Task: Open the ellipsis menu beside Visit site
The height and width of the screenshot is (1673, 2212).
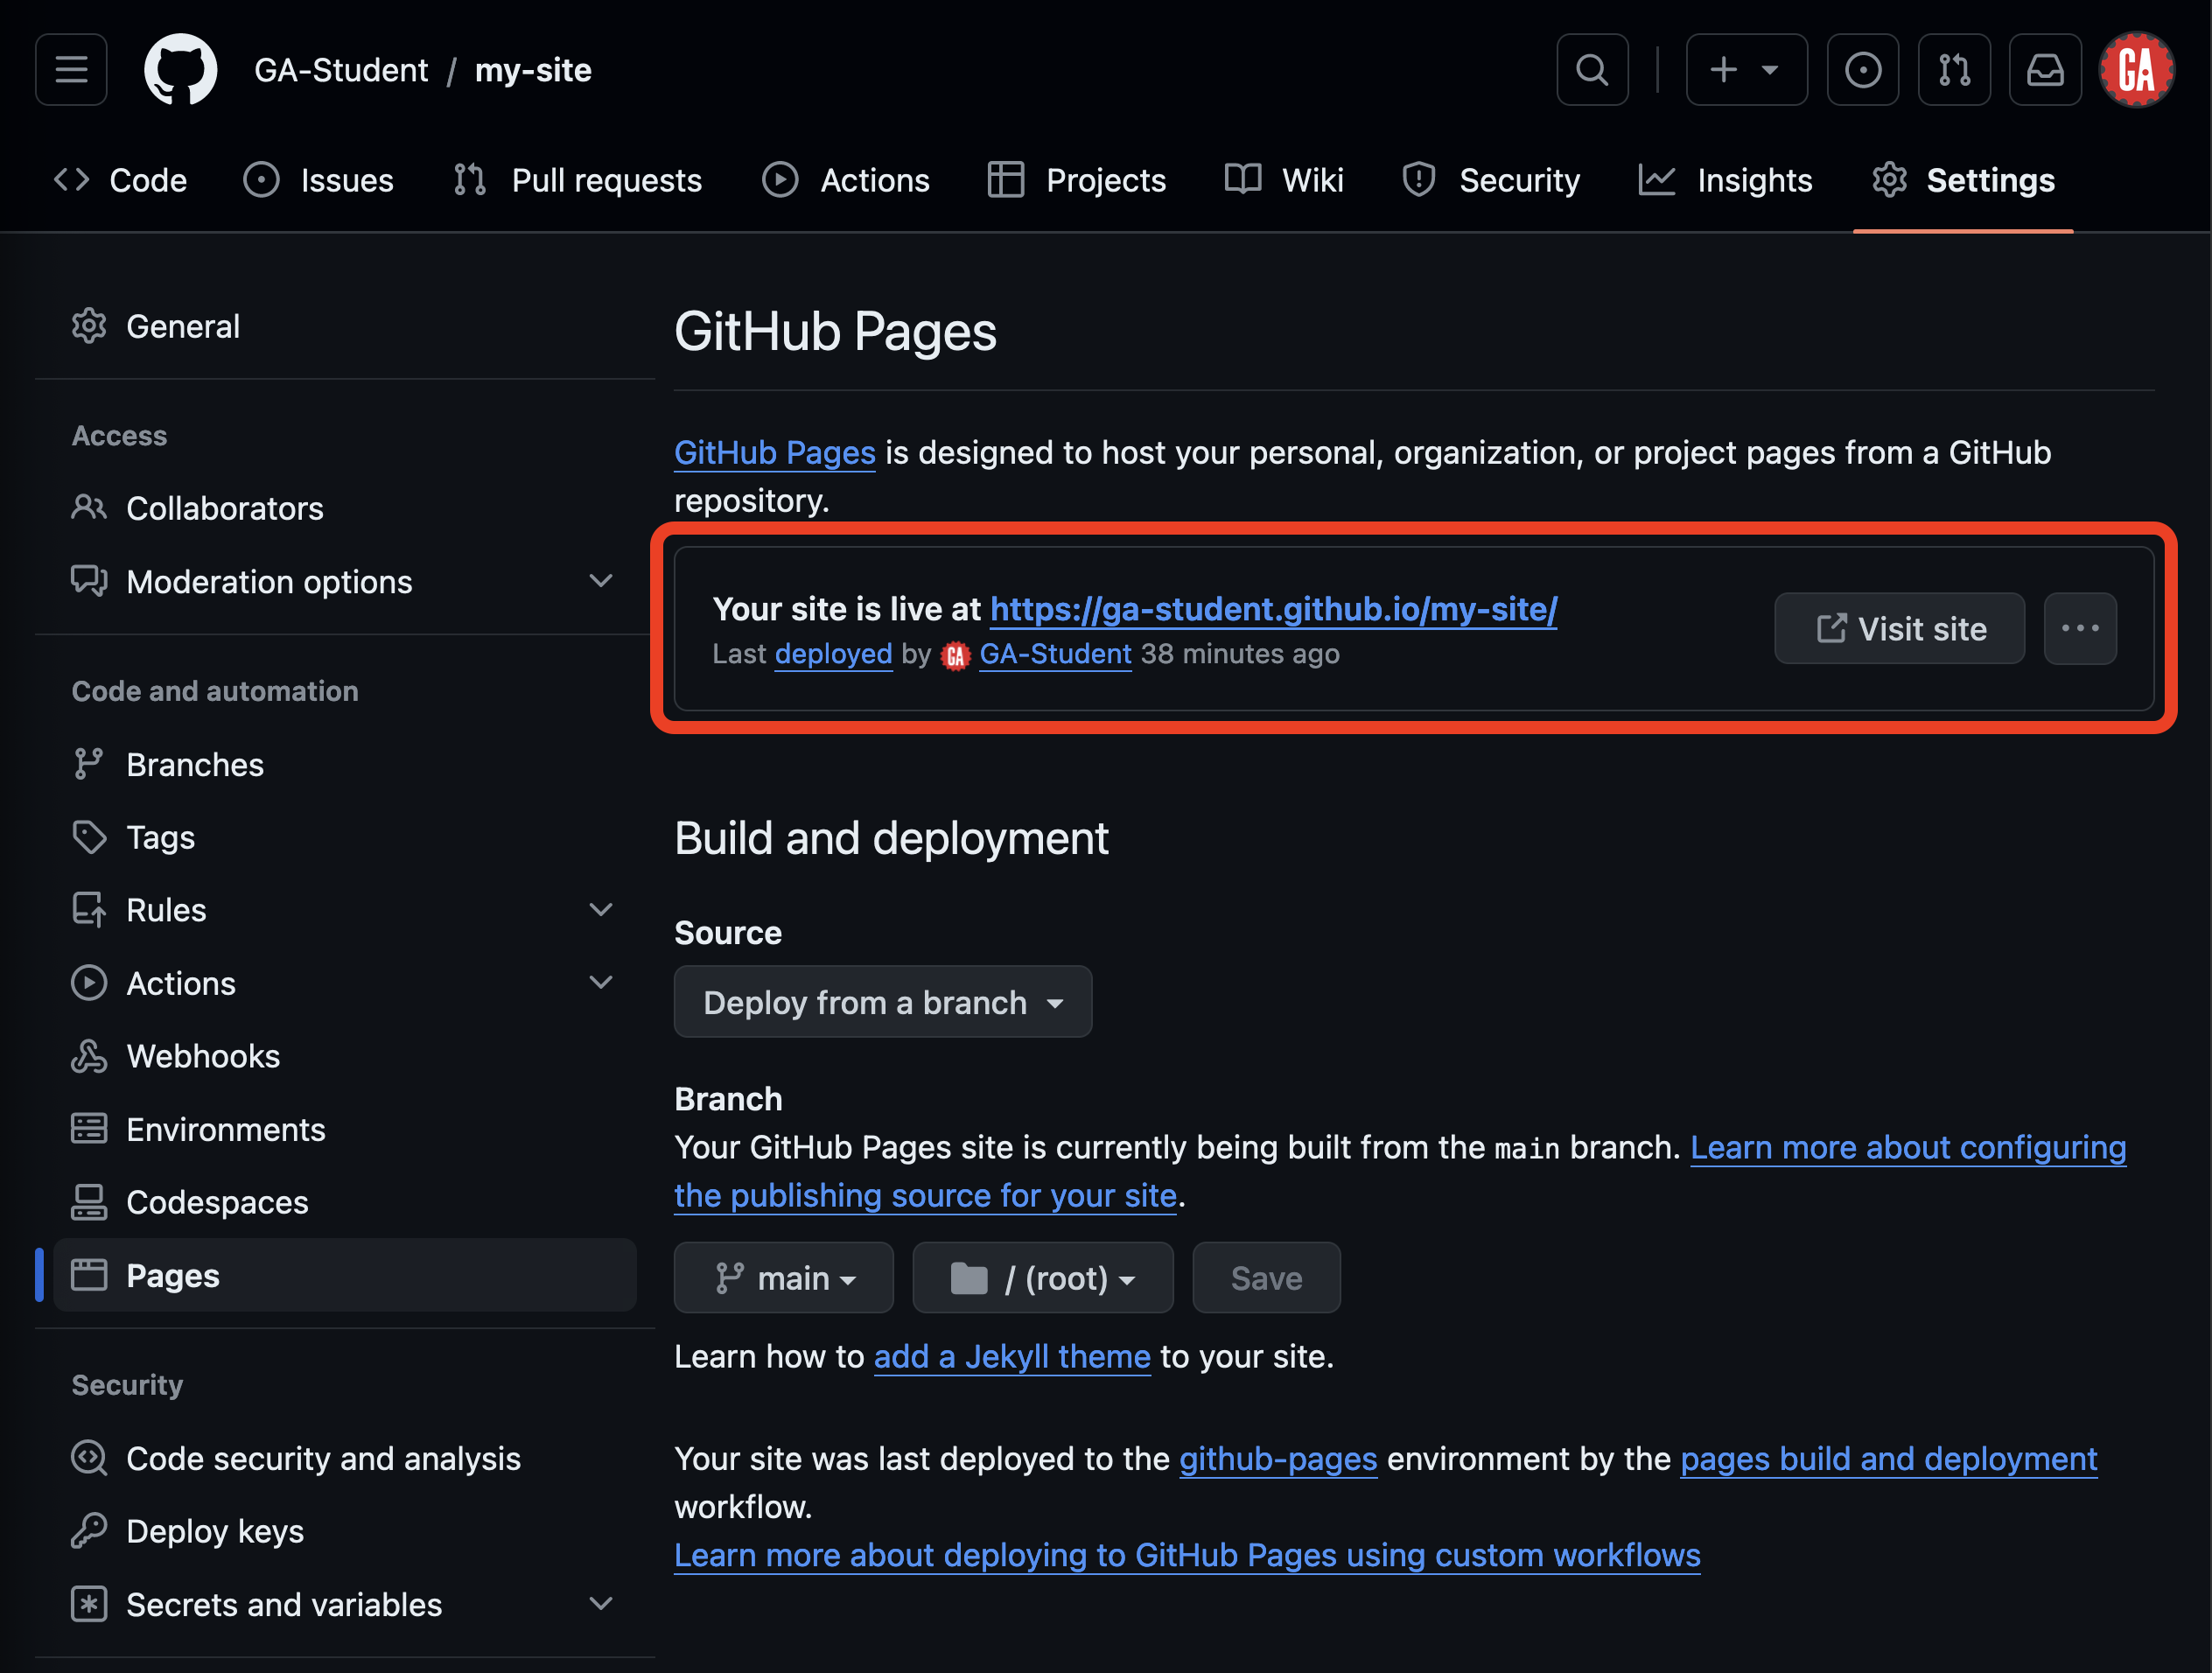Action: [2081, 628]
